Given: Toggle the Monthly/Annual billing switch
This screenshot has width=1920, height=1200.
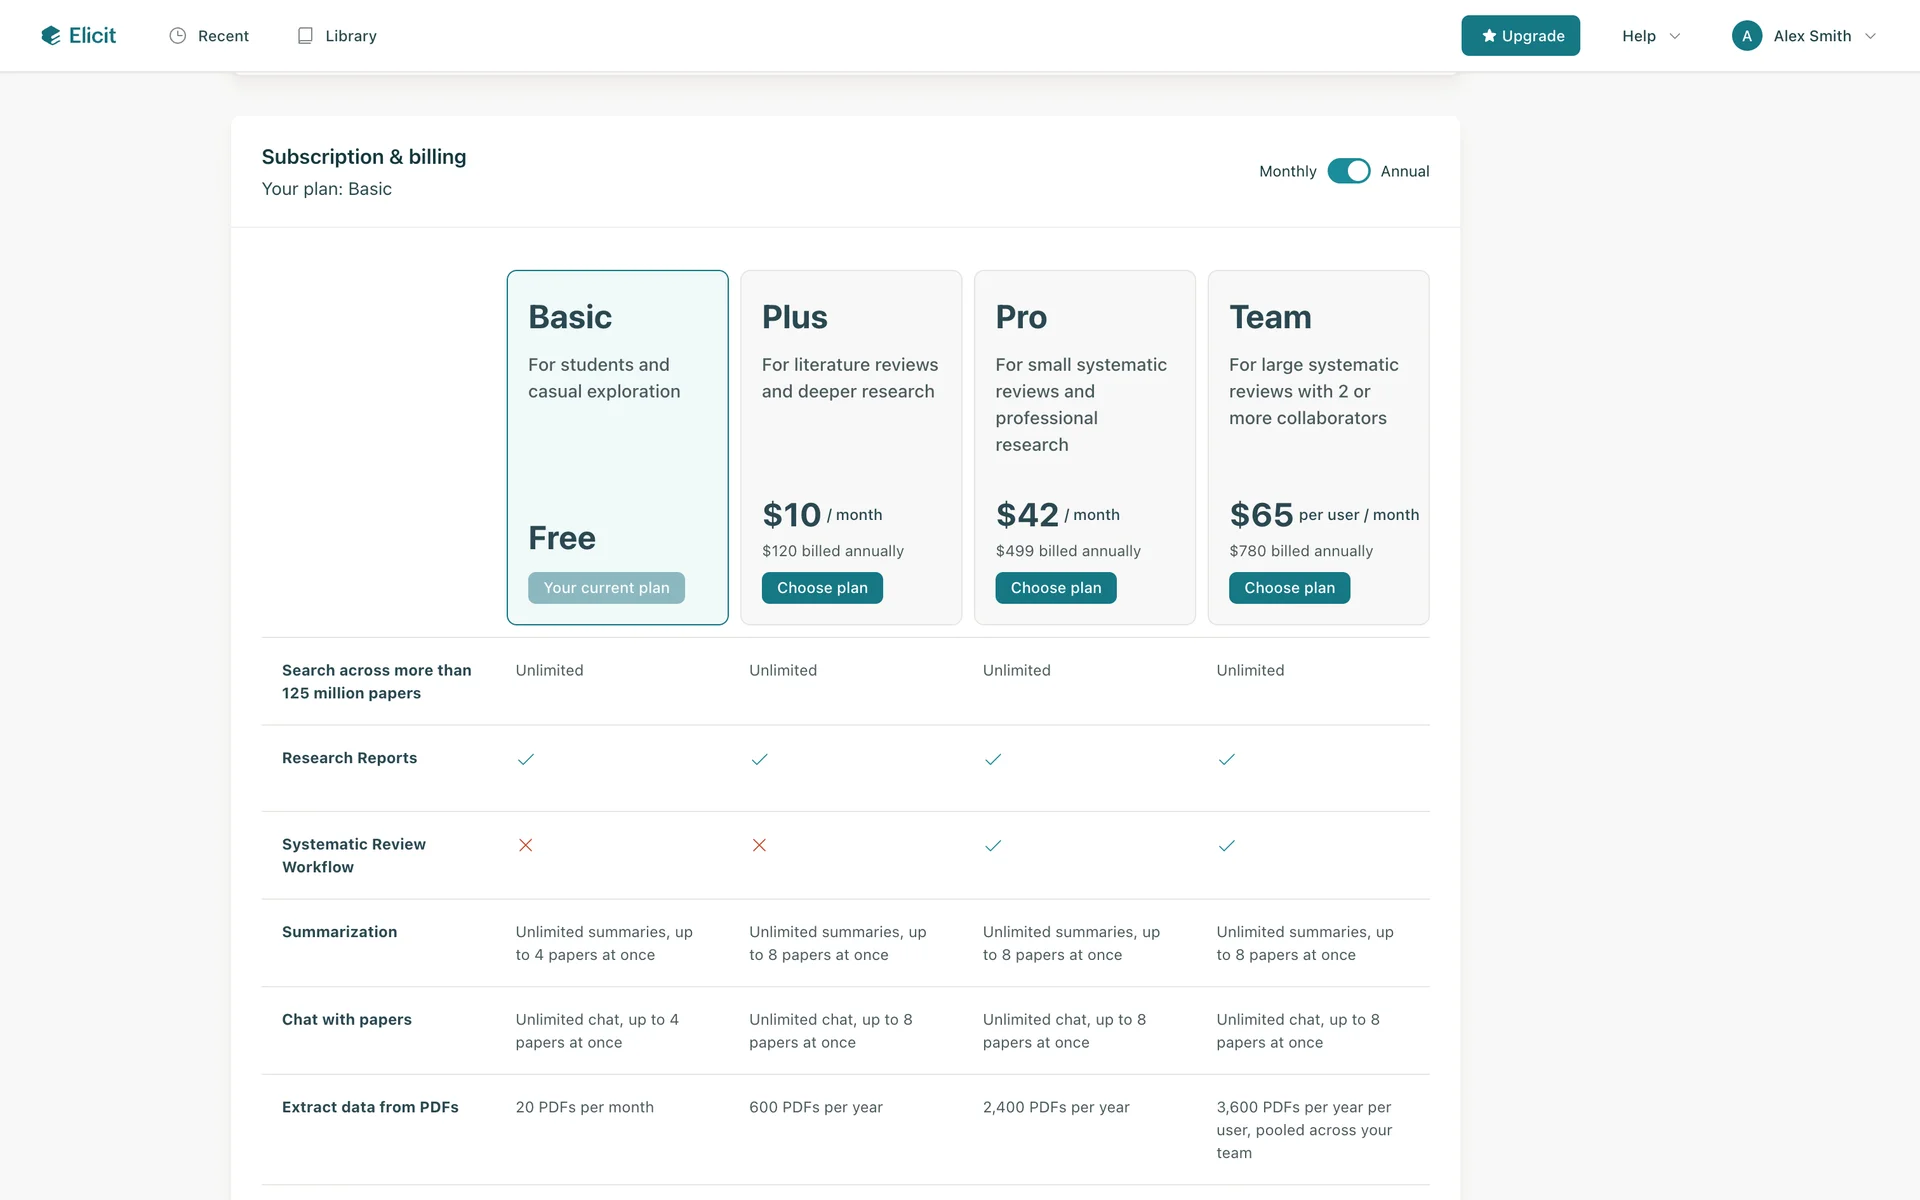Looking at the screenshot, I should coord(1348,171).
